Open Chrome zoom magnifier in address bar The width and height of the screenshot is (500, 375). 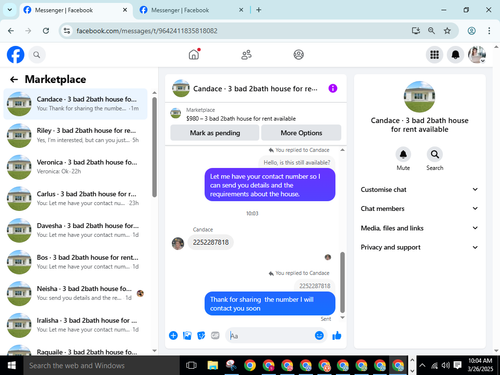[x=431, y=31]
